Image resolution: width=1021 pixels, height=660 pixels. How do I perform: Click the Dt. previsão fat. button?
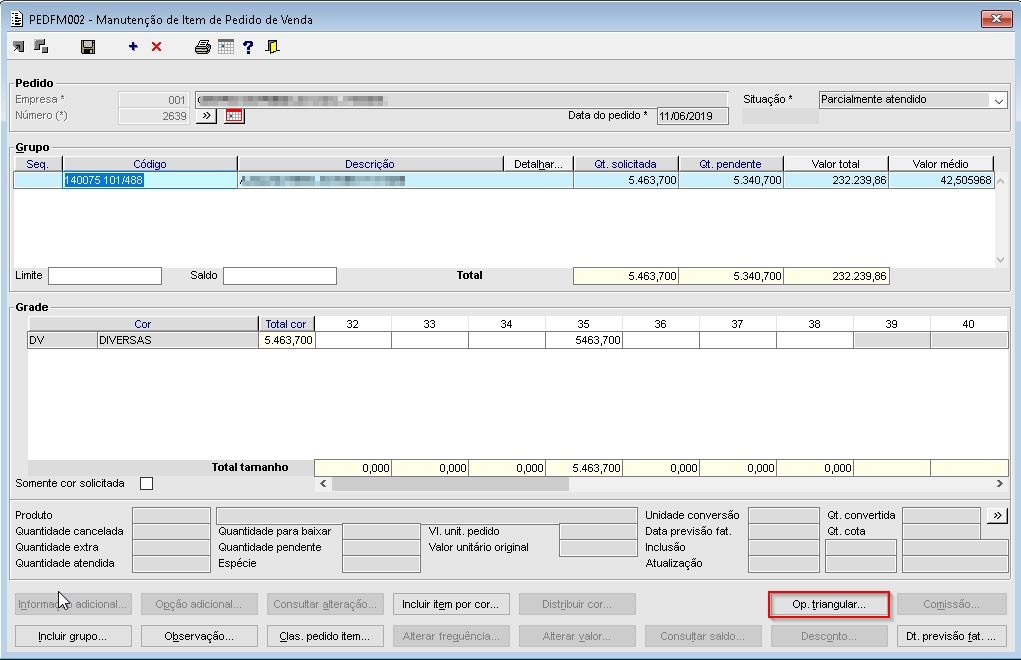tap(951, 637)
